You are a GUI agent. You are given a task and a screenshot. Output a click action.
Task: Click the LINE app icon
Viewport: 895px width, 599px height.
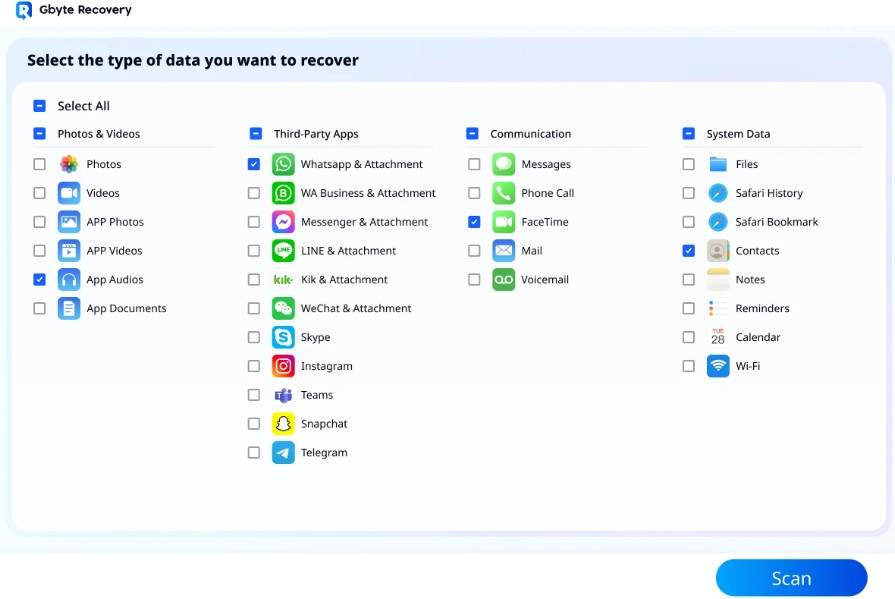[283, 251]
